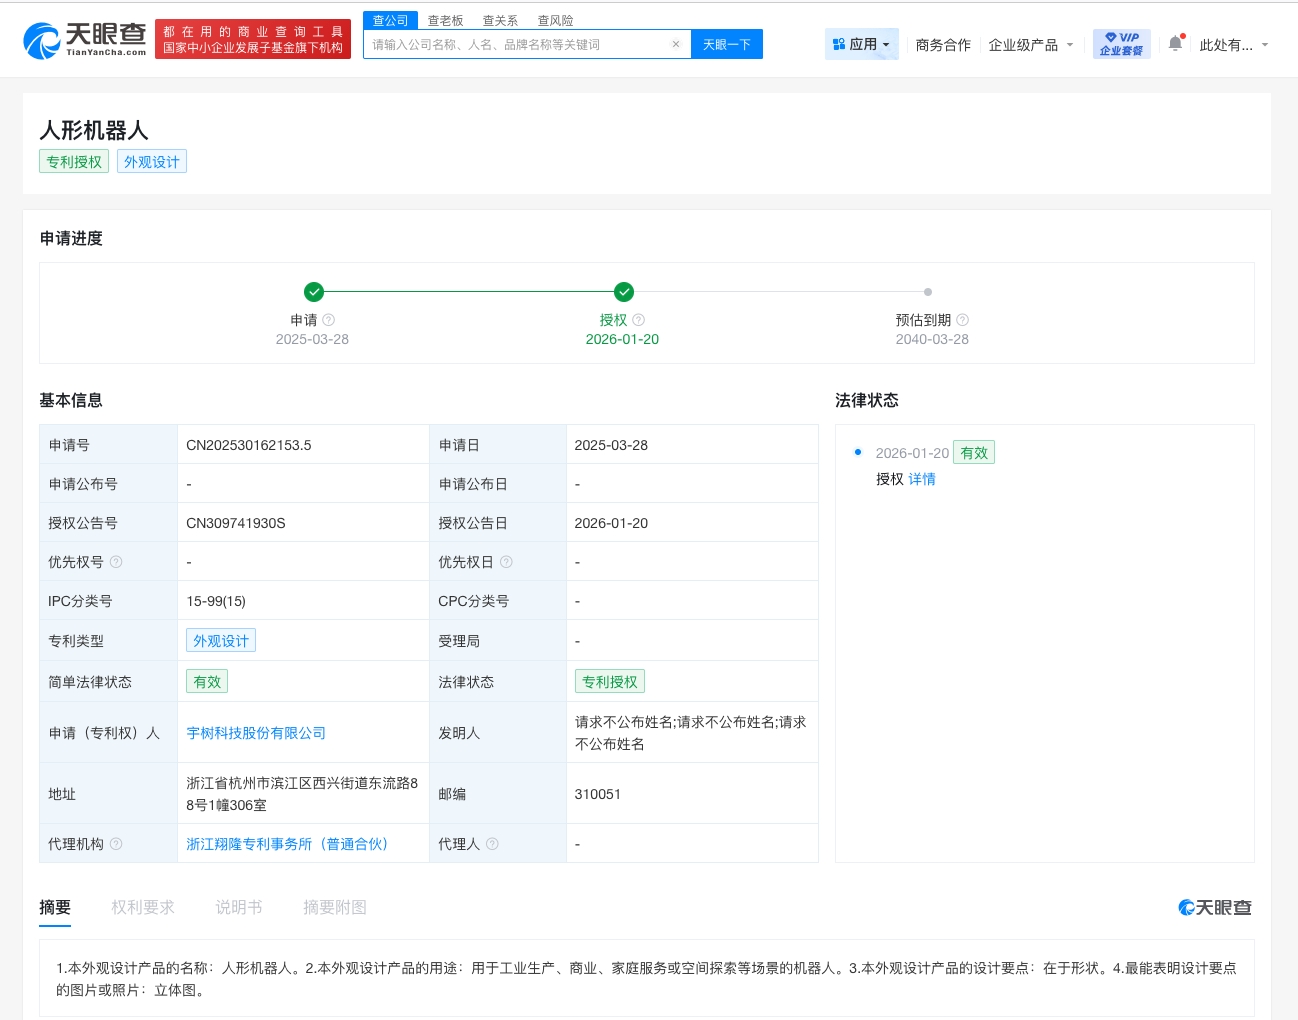Screen dimensions: 1298x1020
Task: Open the notification bell icon
Action: 1176,44
